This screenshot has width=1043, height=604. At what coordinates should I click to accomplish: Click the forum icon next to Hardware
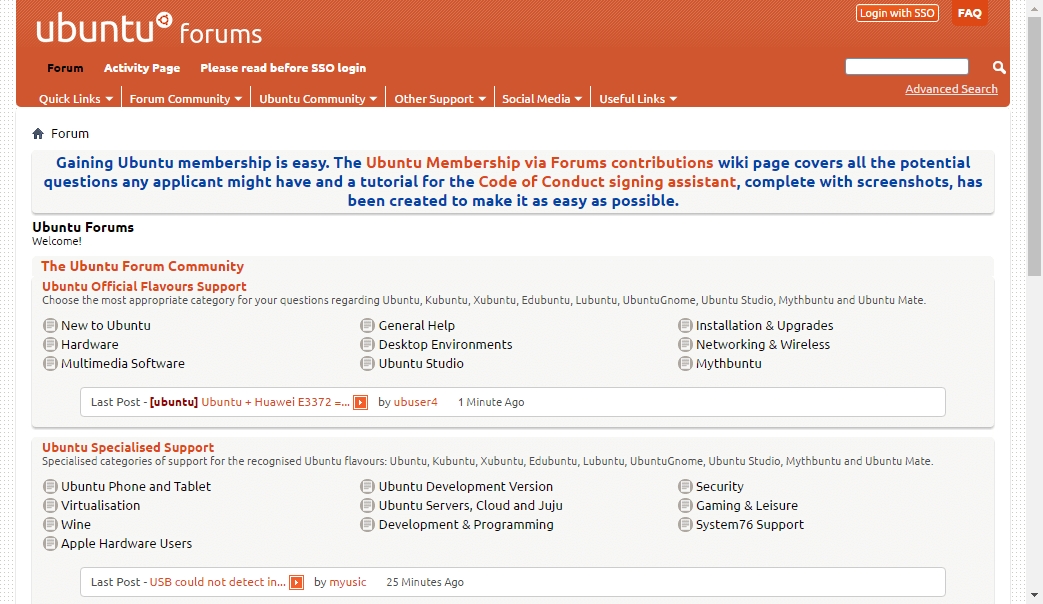[x=50, y=345]
